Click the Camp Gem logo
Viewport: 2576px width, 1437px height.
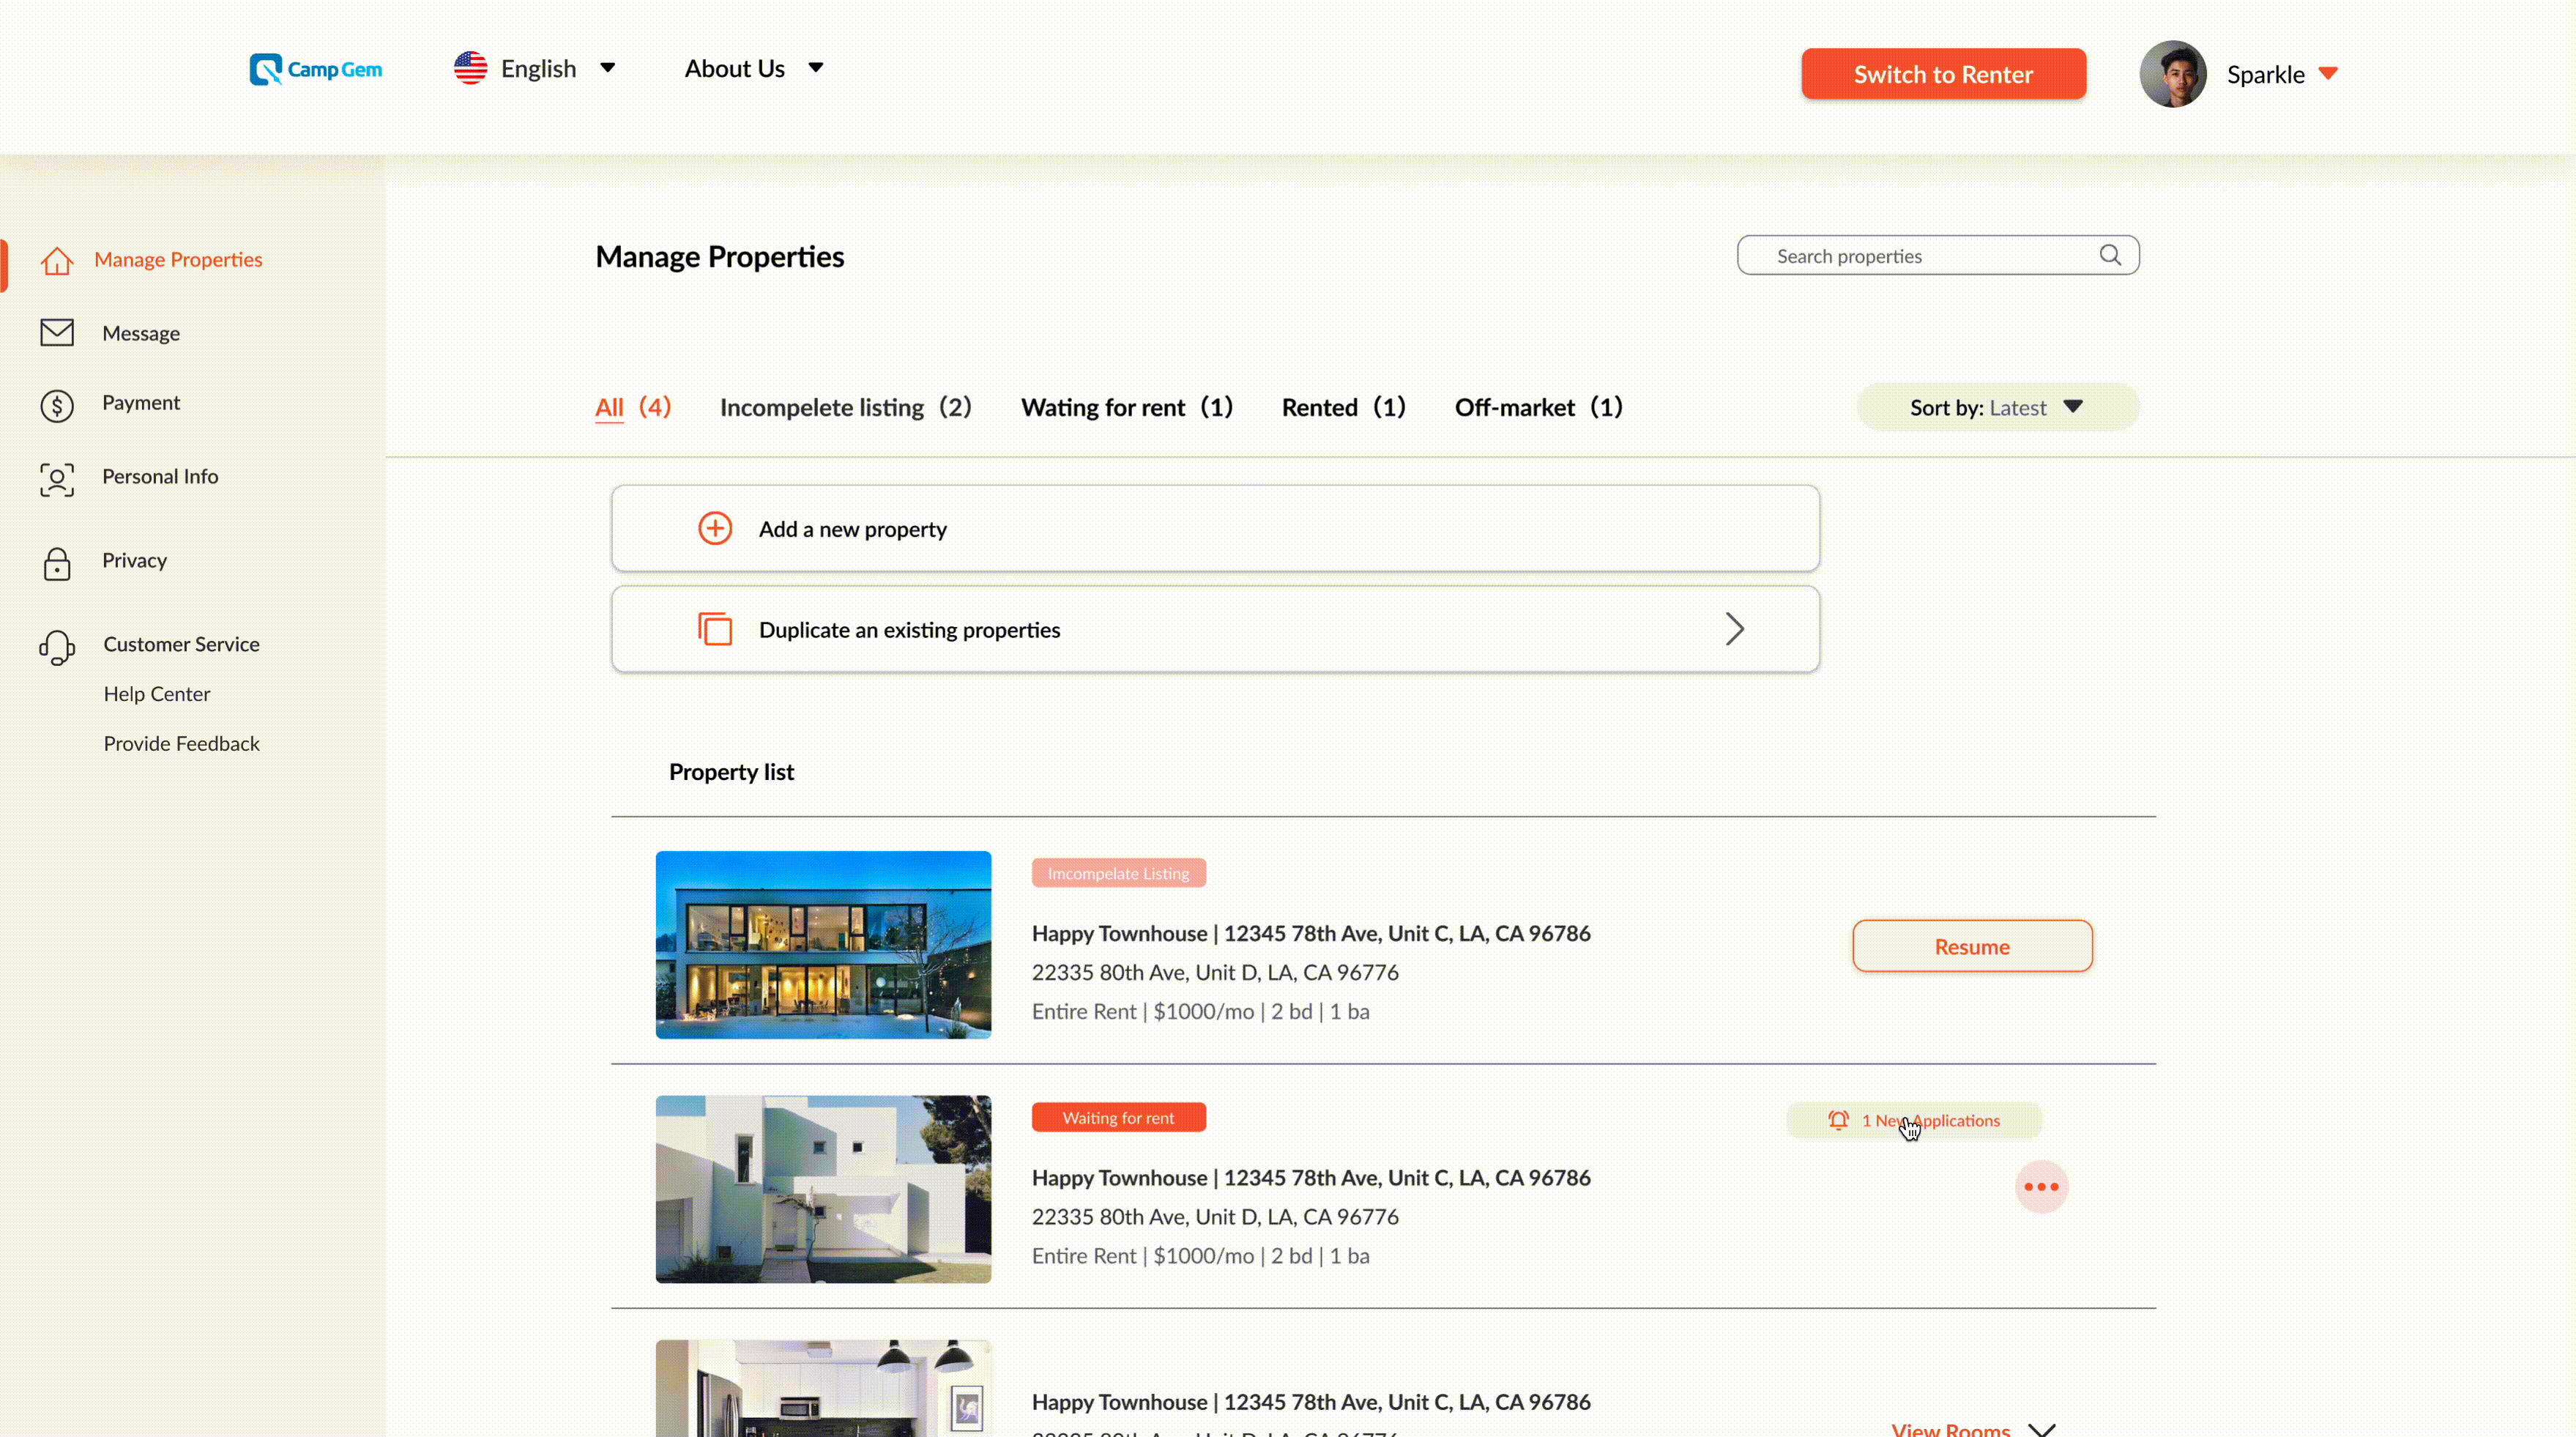click(315, 69)
